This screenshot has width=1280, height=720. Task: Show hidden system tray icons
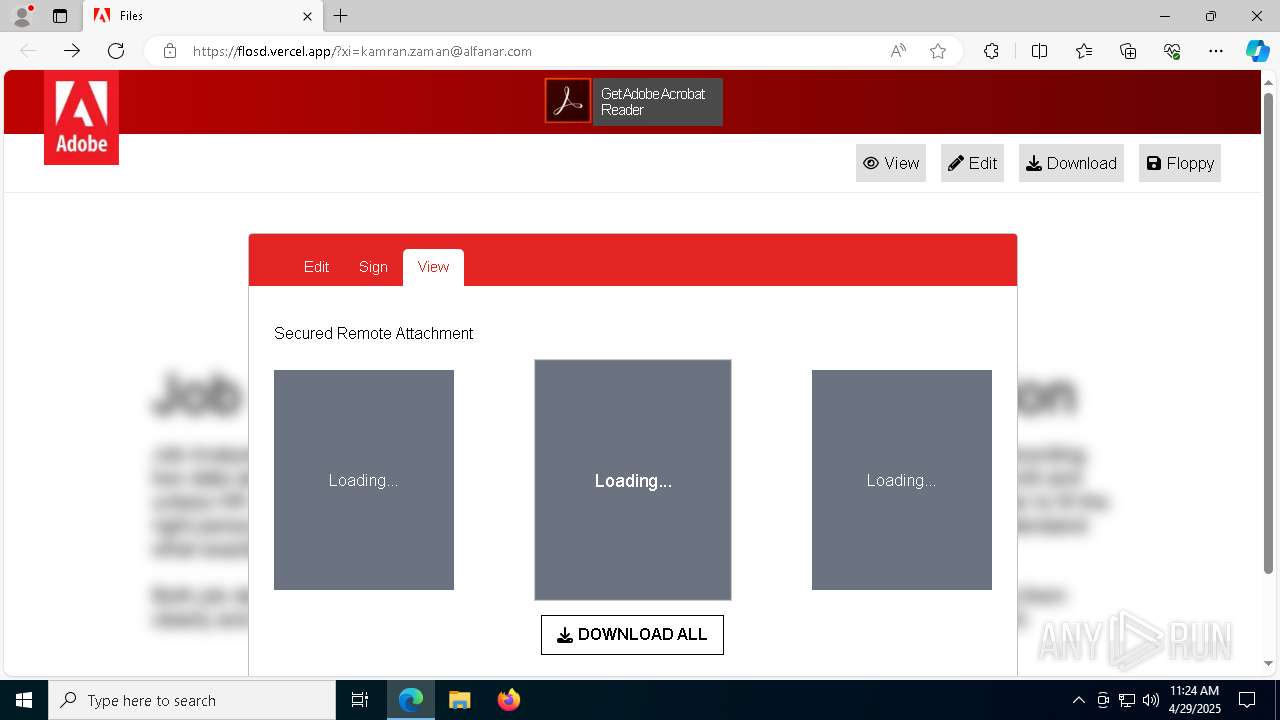pos(1079,700)
